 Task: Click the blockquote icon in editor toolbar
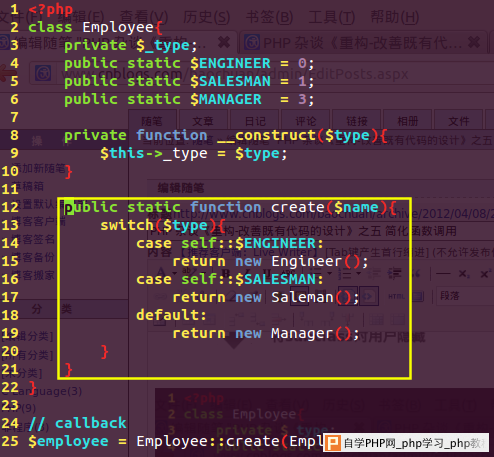(x=415, y=274)
